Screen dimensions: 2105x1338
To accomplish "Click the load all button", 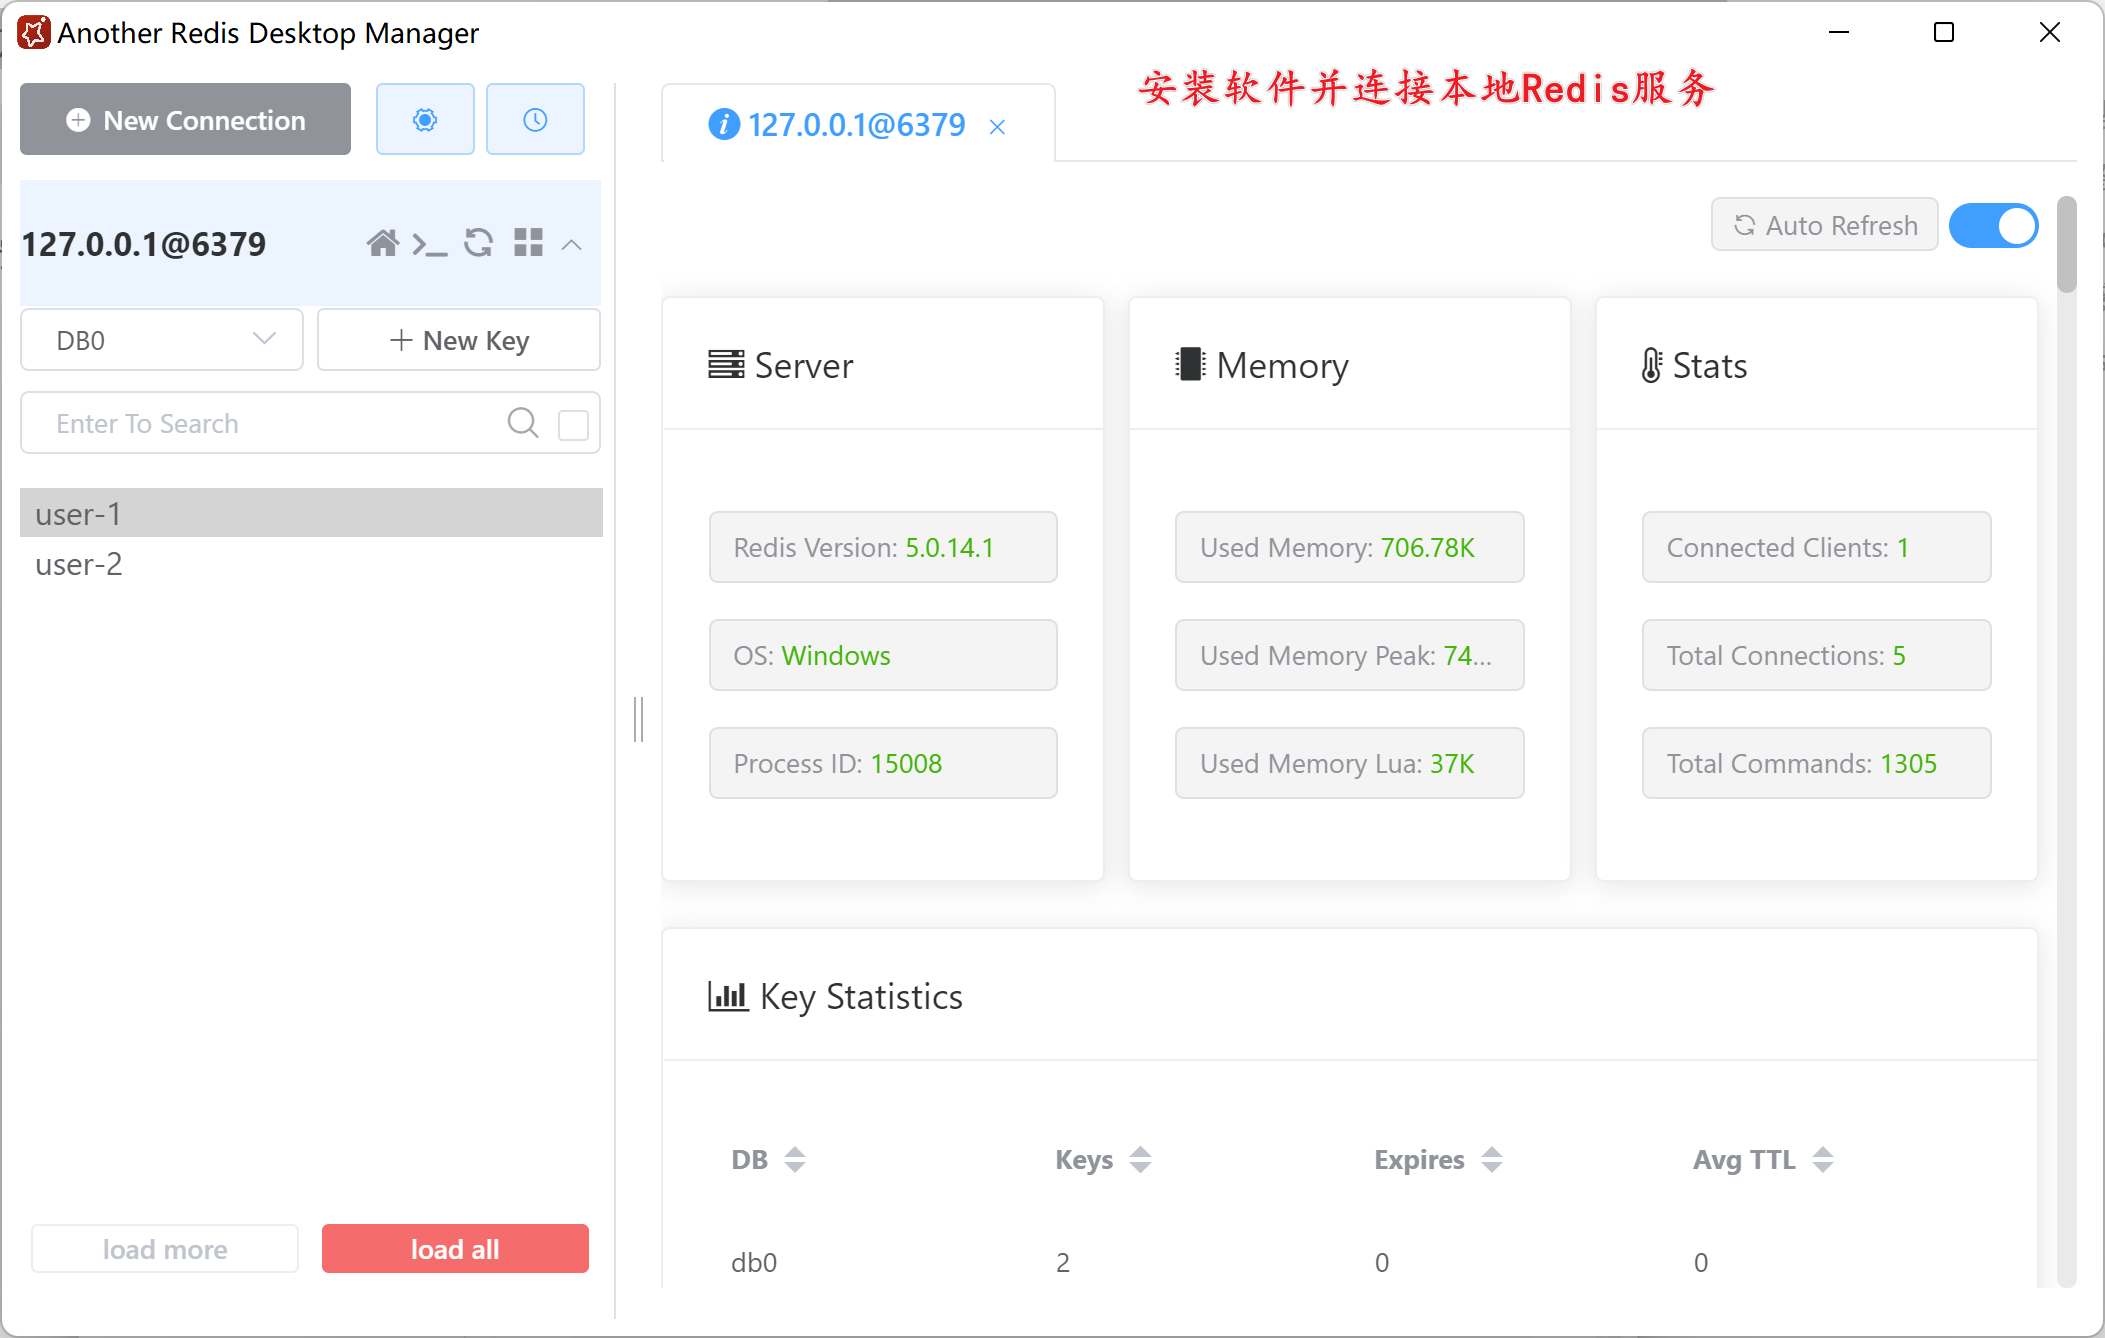I will 455,1249.
